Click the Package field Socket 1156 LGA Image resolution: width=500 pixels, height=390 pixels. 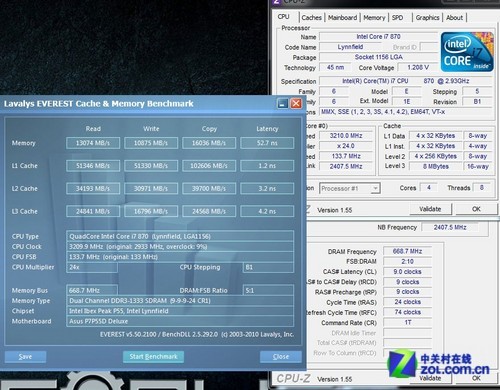tap(378, 57)
